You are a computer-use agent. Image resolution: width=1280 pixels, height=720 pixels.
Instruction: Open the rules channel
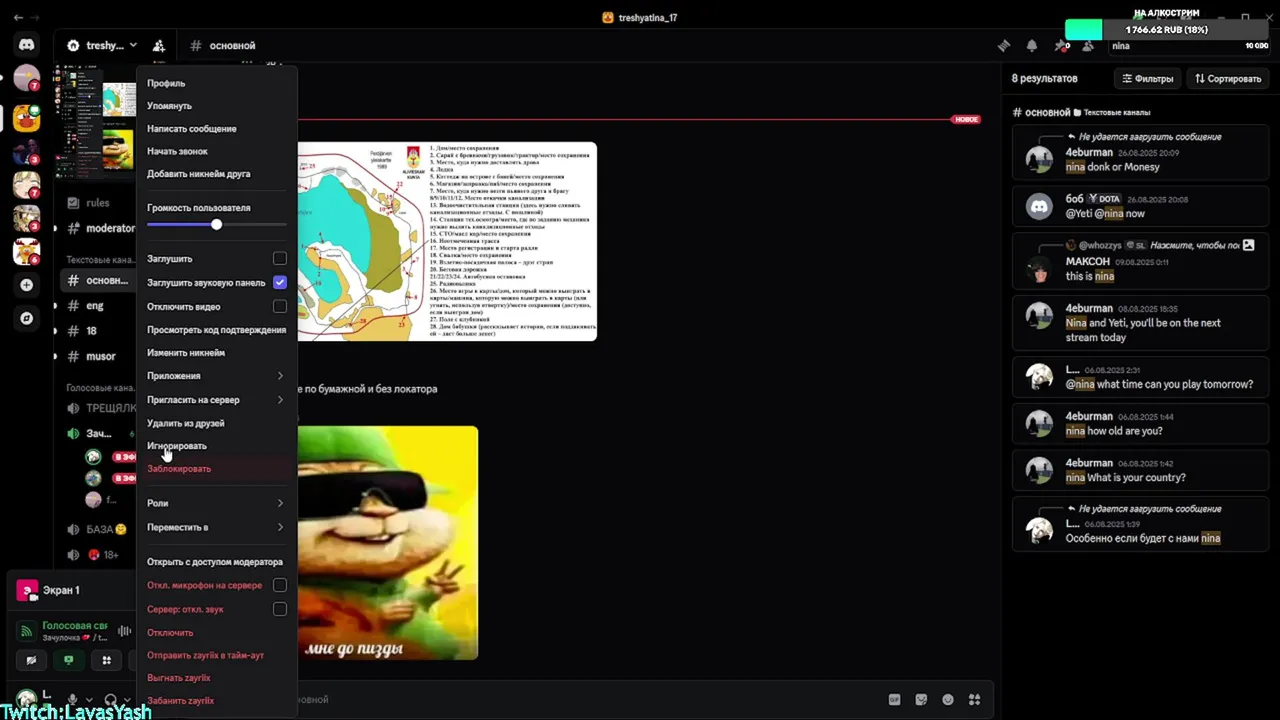(97, 203)
